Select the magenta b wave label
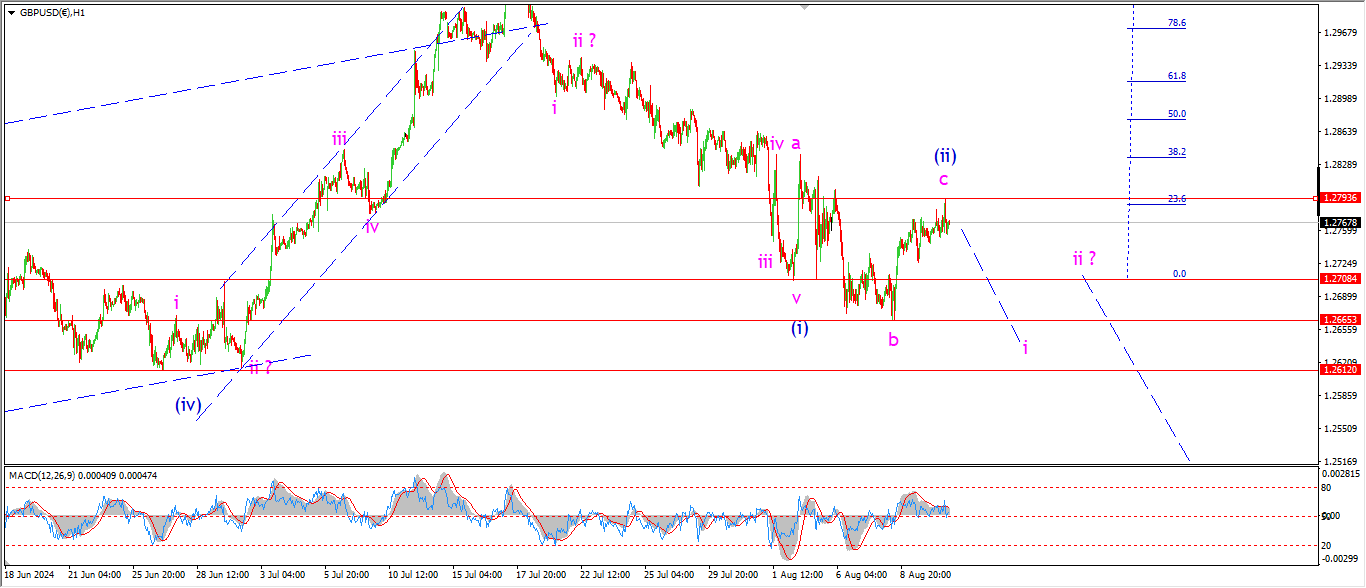 pos(893,340)
